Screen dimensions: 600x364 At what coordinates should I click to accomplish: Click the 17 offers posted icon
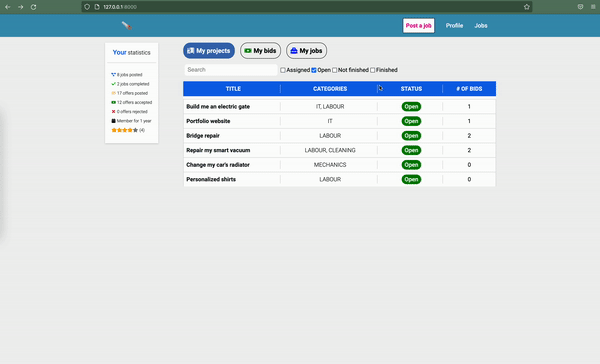coord(113,93)
